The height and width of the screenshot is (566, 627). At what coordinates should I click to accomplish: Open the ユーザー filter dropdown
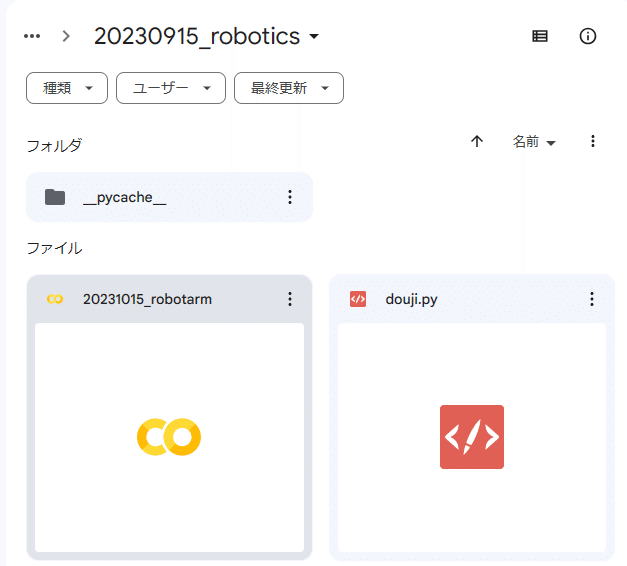pyautogui.click(x=171, y=88)
